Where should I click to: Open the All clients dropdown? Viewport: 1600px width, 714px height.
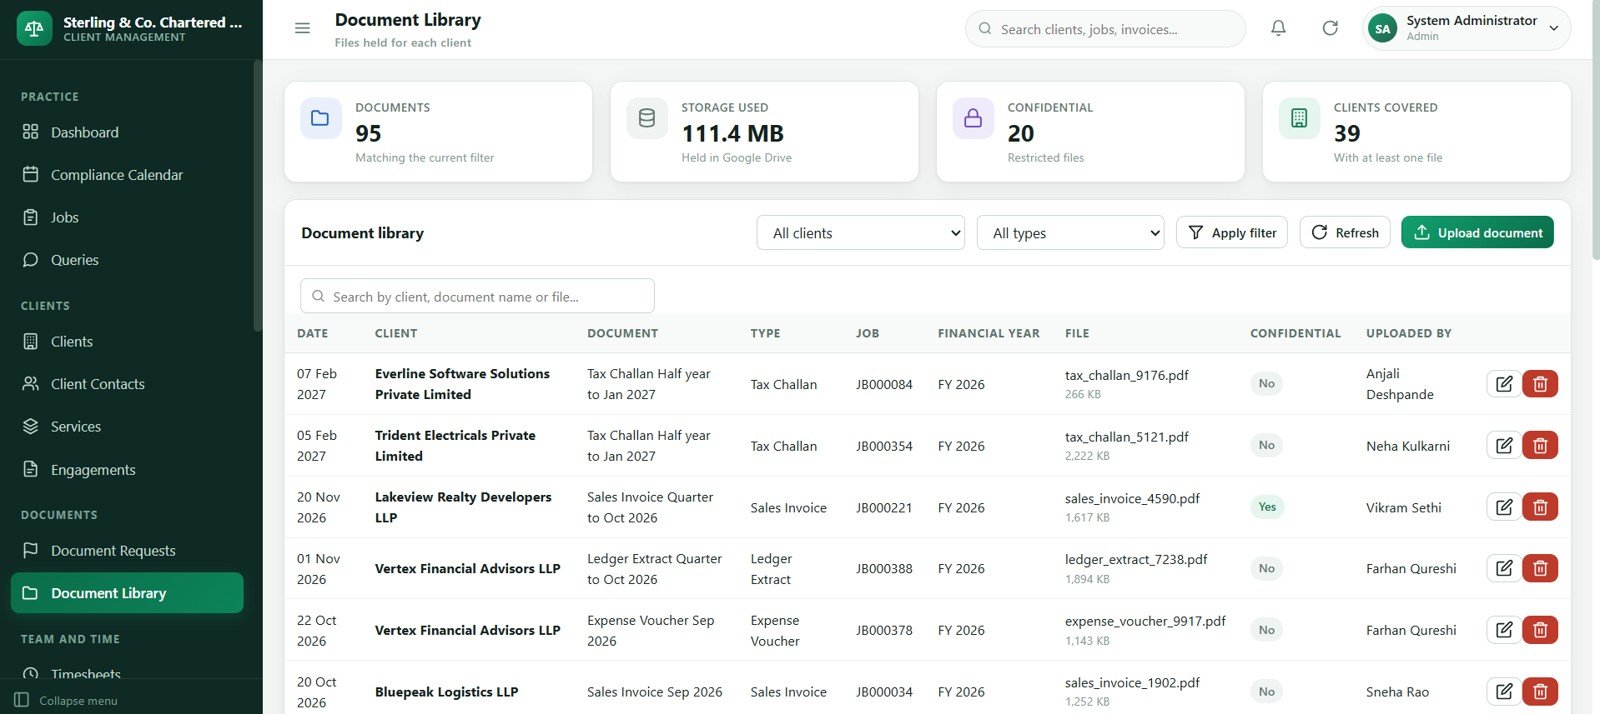coord(861,233)
